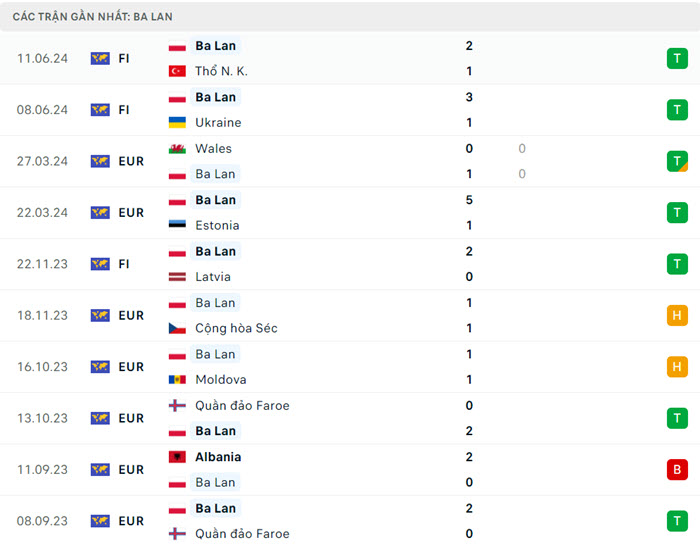Click the Czech flag beside Cộng hòa Séc
The width and height of the screenshot is (700, 545).
(x=177, y=329)
